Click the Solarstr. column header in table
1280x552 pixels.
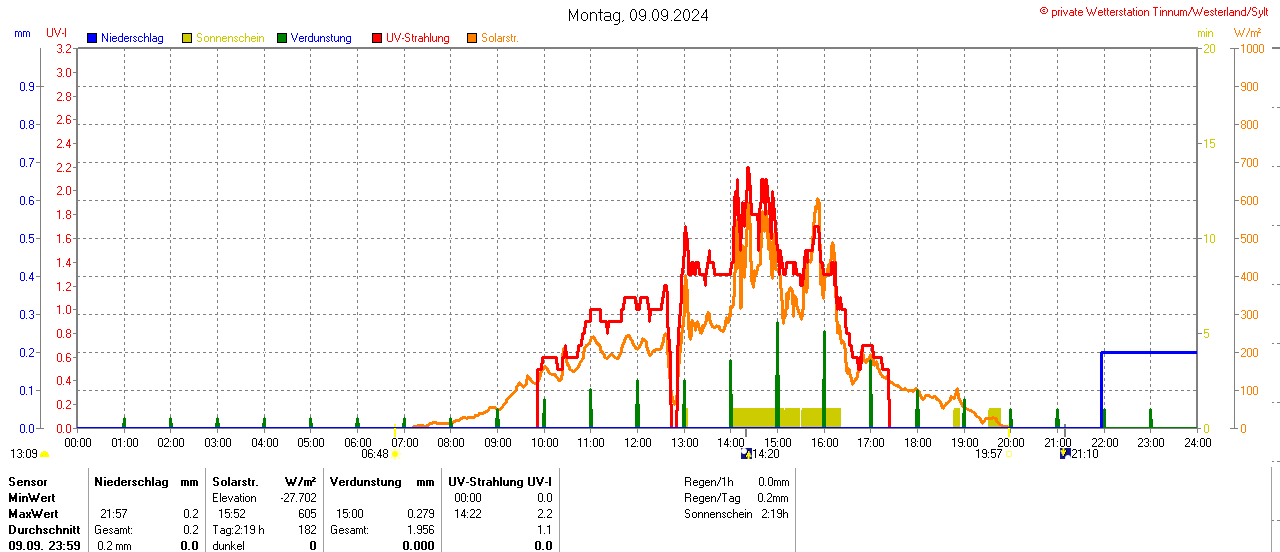click(x=235, y=482)
